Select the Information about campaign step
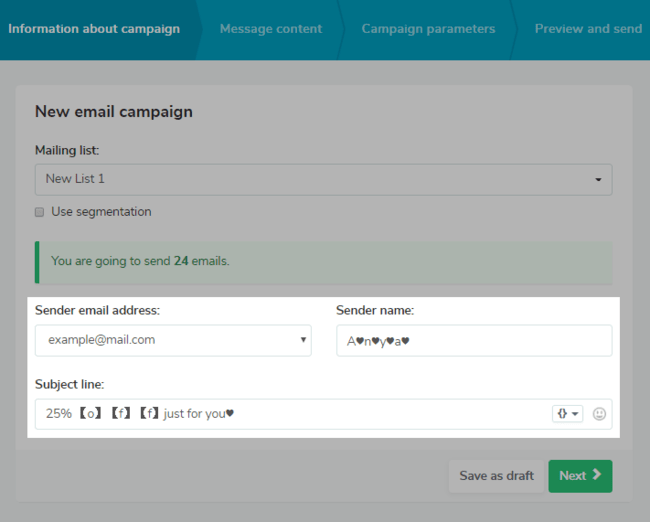 [x=94, y=29]
